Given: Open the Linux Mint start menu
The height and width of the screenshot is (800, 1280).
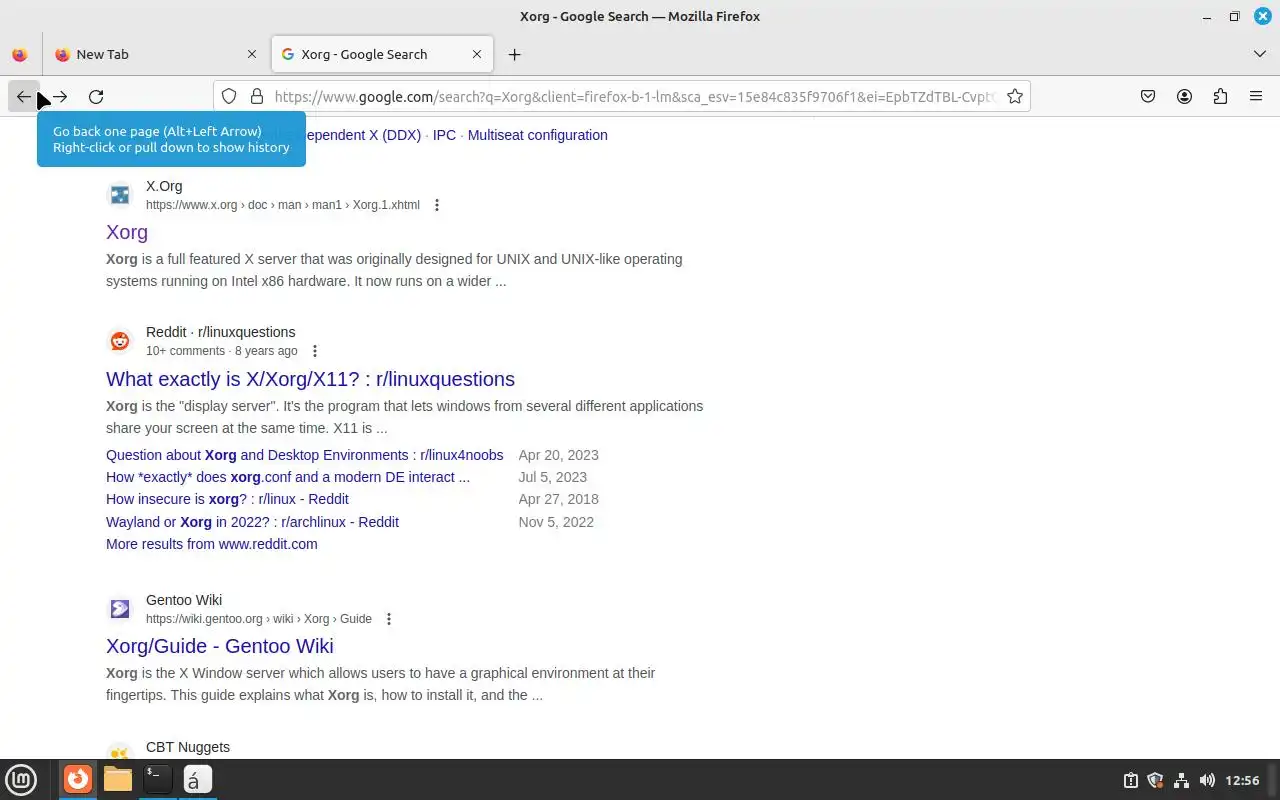Looking at the screenshot, I should tap(21, 780).
